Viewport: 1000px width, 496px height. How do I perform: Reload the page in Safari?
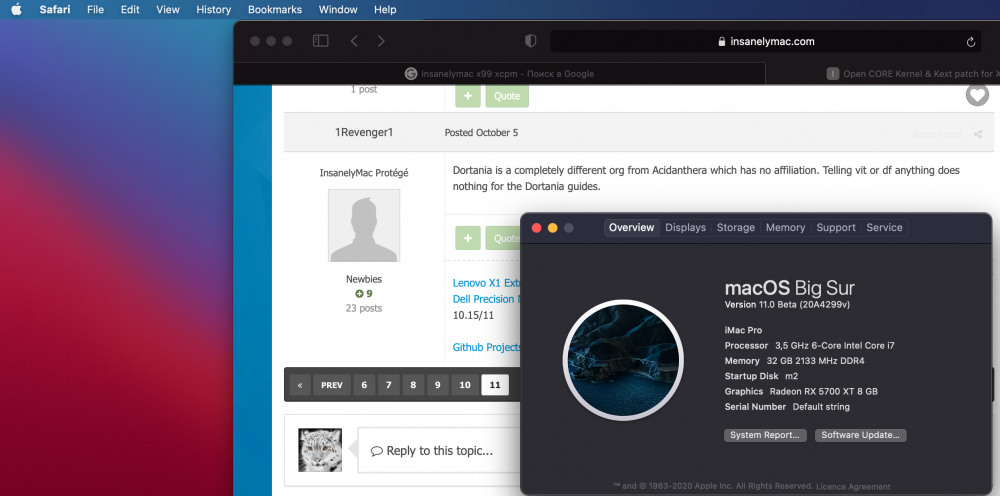click(x=971, y=42)
